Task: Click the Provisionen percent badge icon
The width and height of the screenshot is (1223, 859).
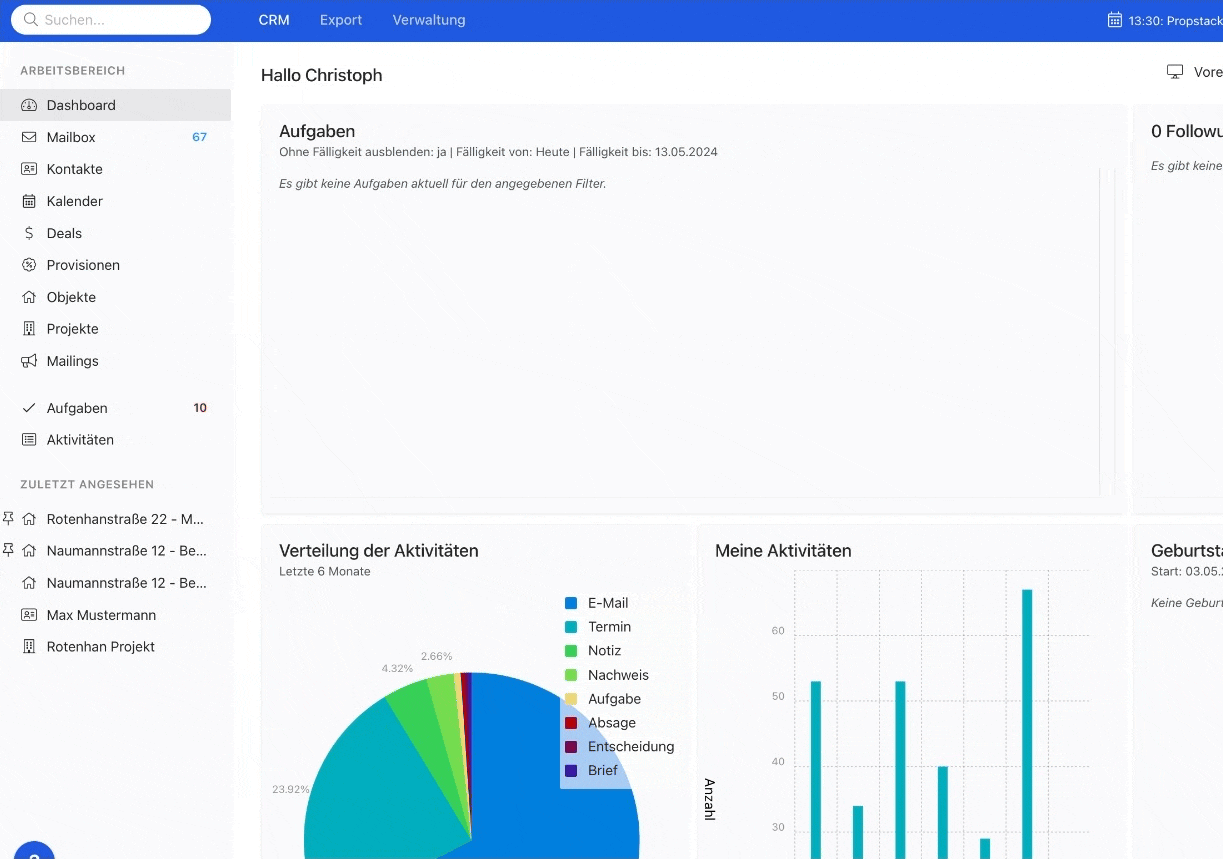Action: click(x=29, y=265)
